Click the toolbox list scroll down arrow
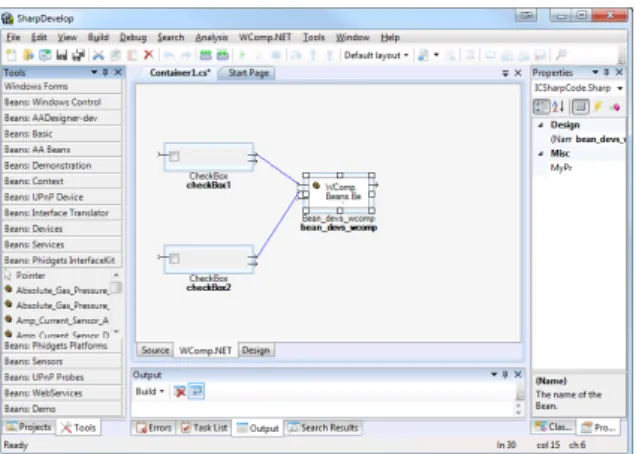The width and height of the screenshot is (636, 454). (116, 332)
